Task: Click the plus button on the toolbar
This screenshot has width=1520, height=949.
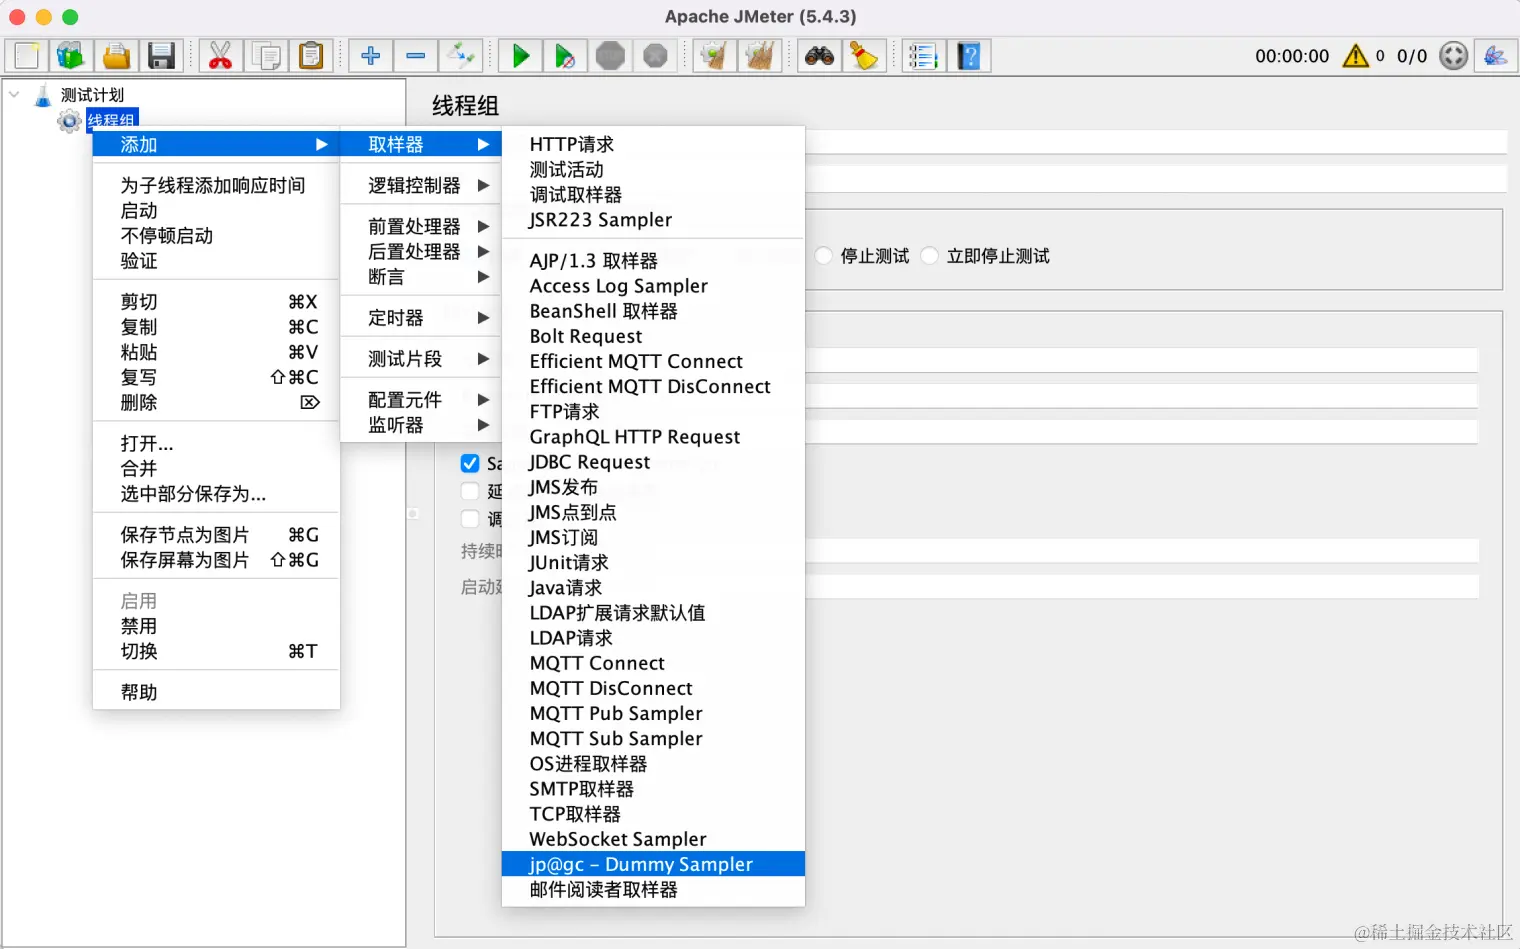Action: 370,56
